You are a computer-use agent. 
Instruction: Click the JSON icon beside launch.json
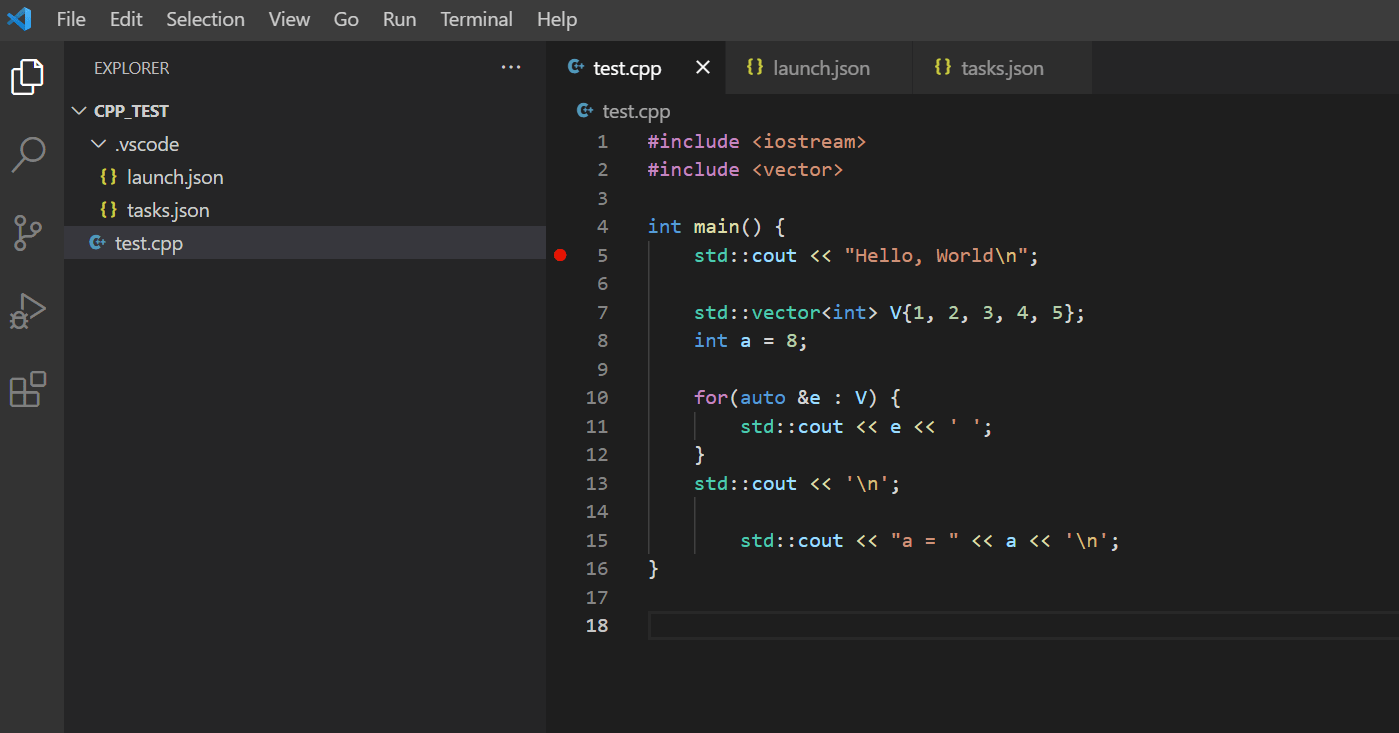click(108, 176)
